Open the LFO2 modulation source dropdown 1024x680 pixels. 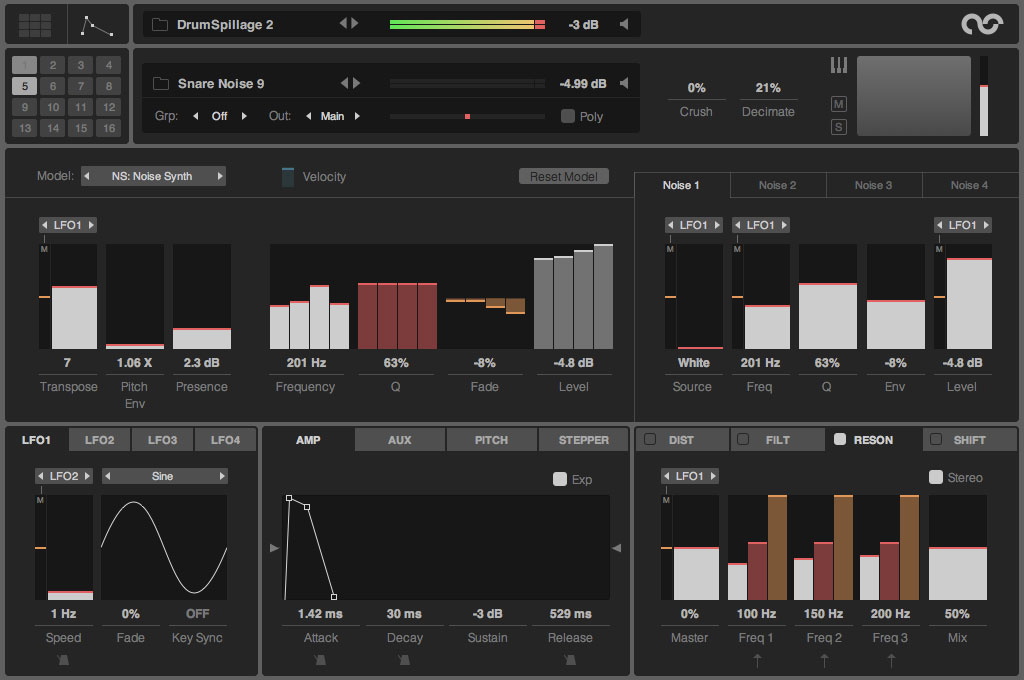point(64,476)
